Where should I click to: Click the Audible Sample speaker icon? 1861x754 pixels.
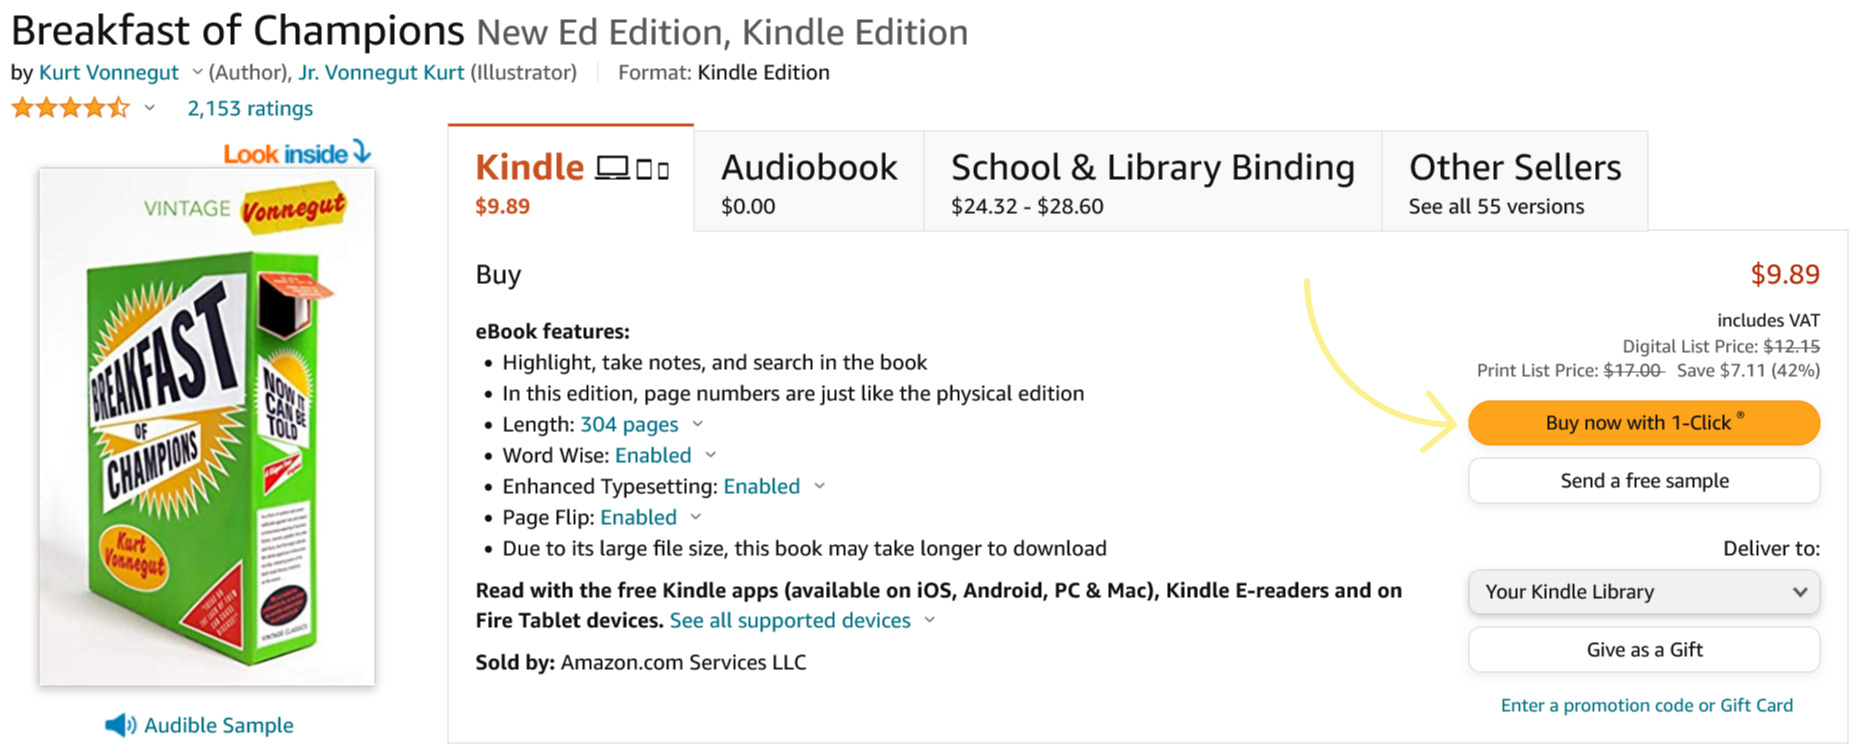pos(120,724)
